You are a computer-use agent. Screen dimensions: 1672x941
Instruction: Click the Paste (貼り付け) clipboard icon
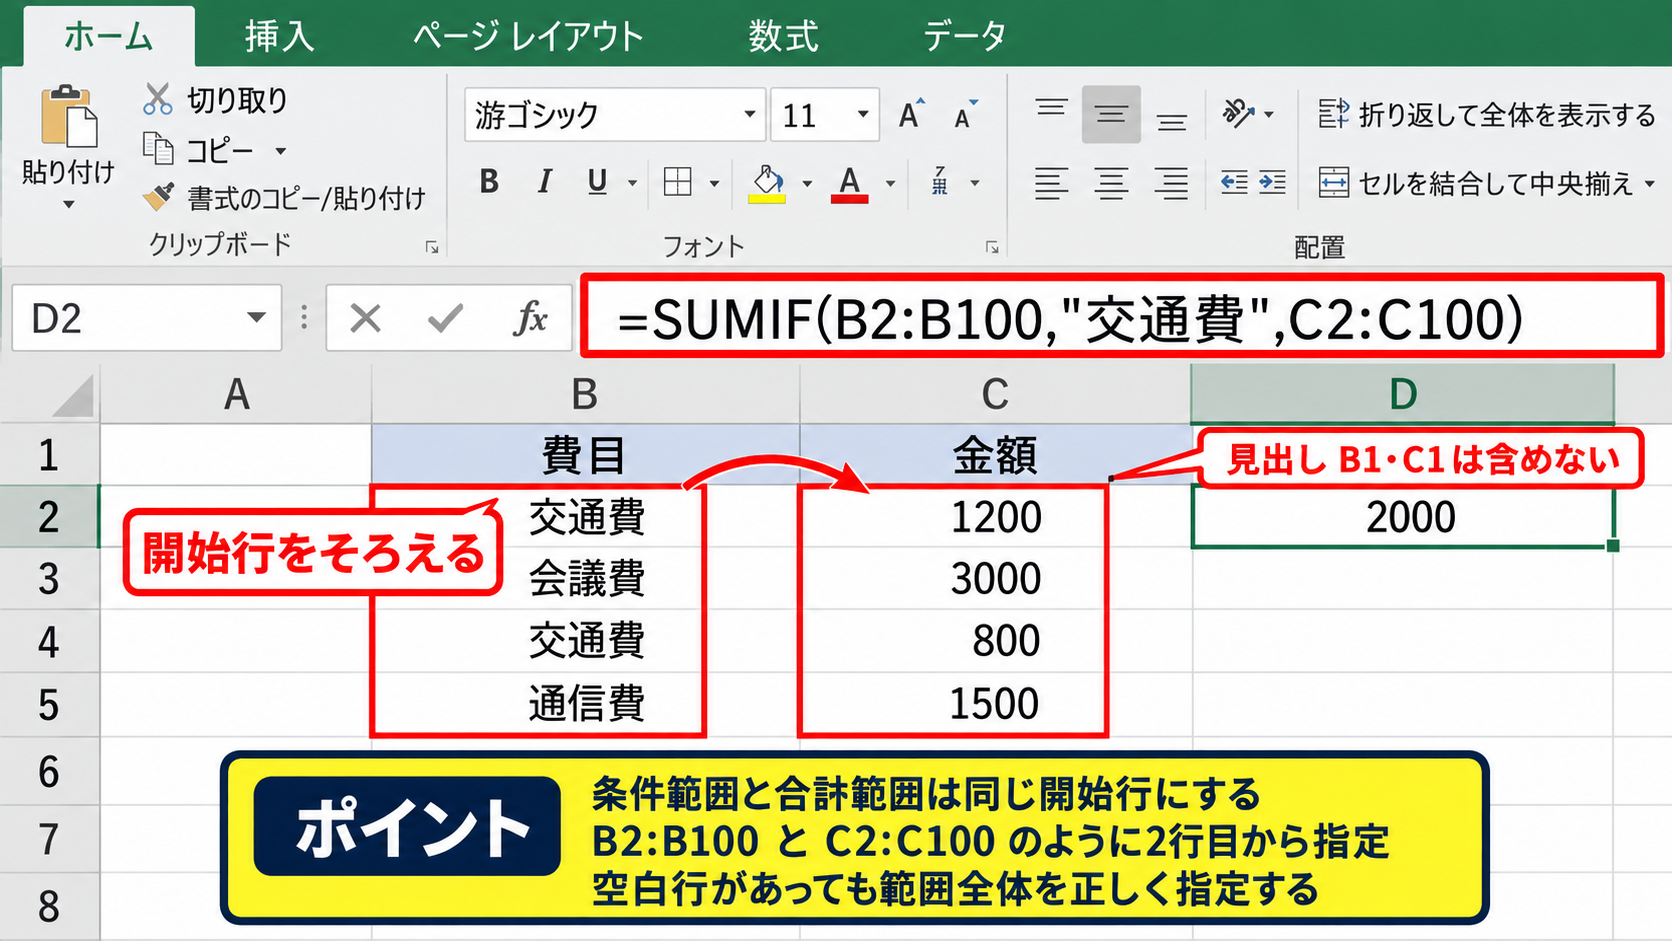[x=68, y=117]
